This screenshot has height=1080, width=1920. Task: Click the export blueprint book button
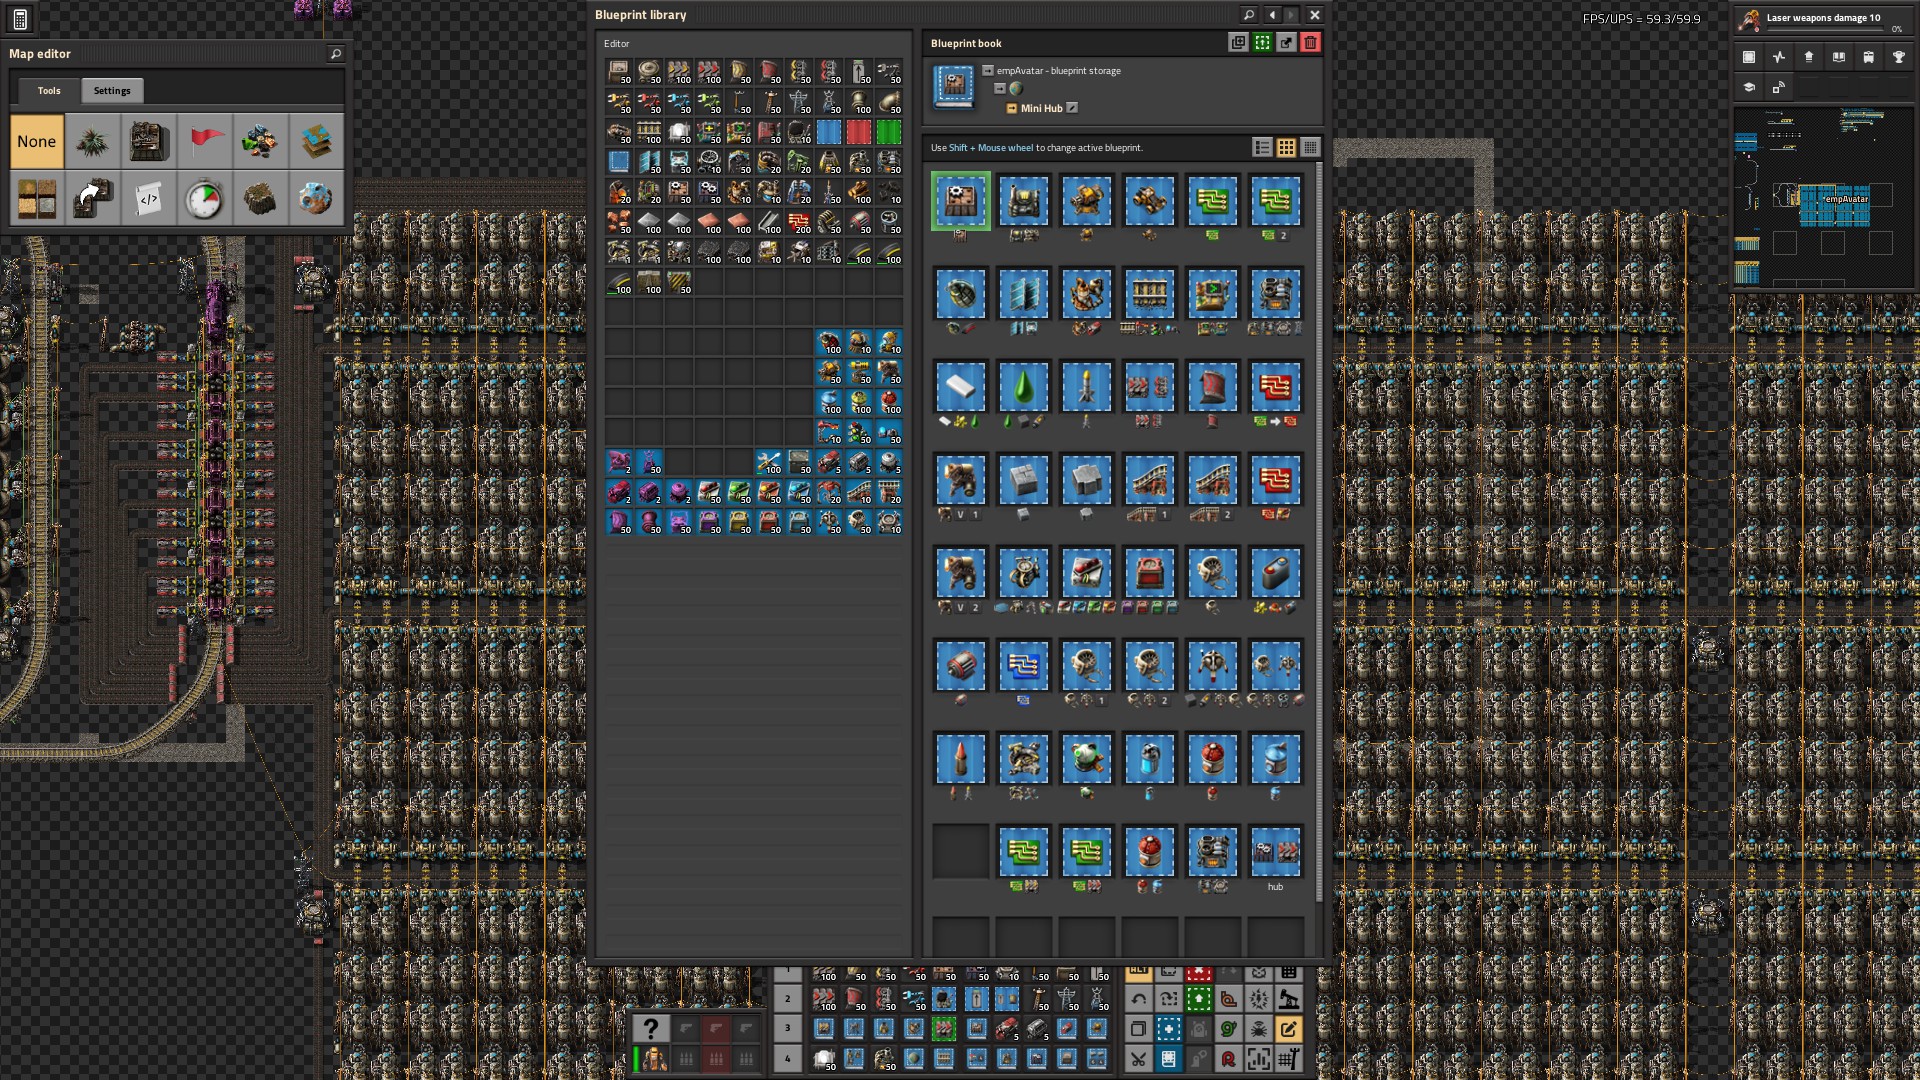[1286, 43]
